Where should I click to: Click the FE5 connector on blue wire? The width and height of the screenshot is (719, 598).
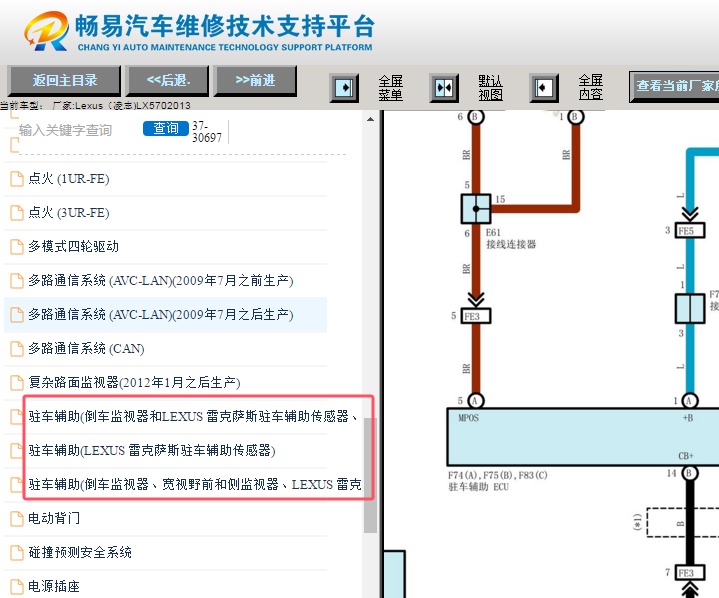[x=690, y=230]
